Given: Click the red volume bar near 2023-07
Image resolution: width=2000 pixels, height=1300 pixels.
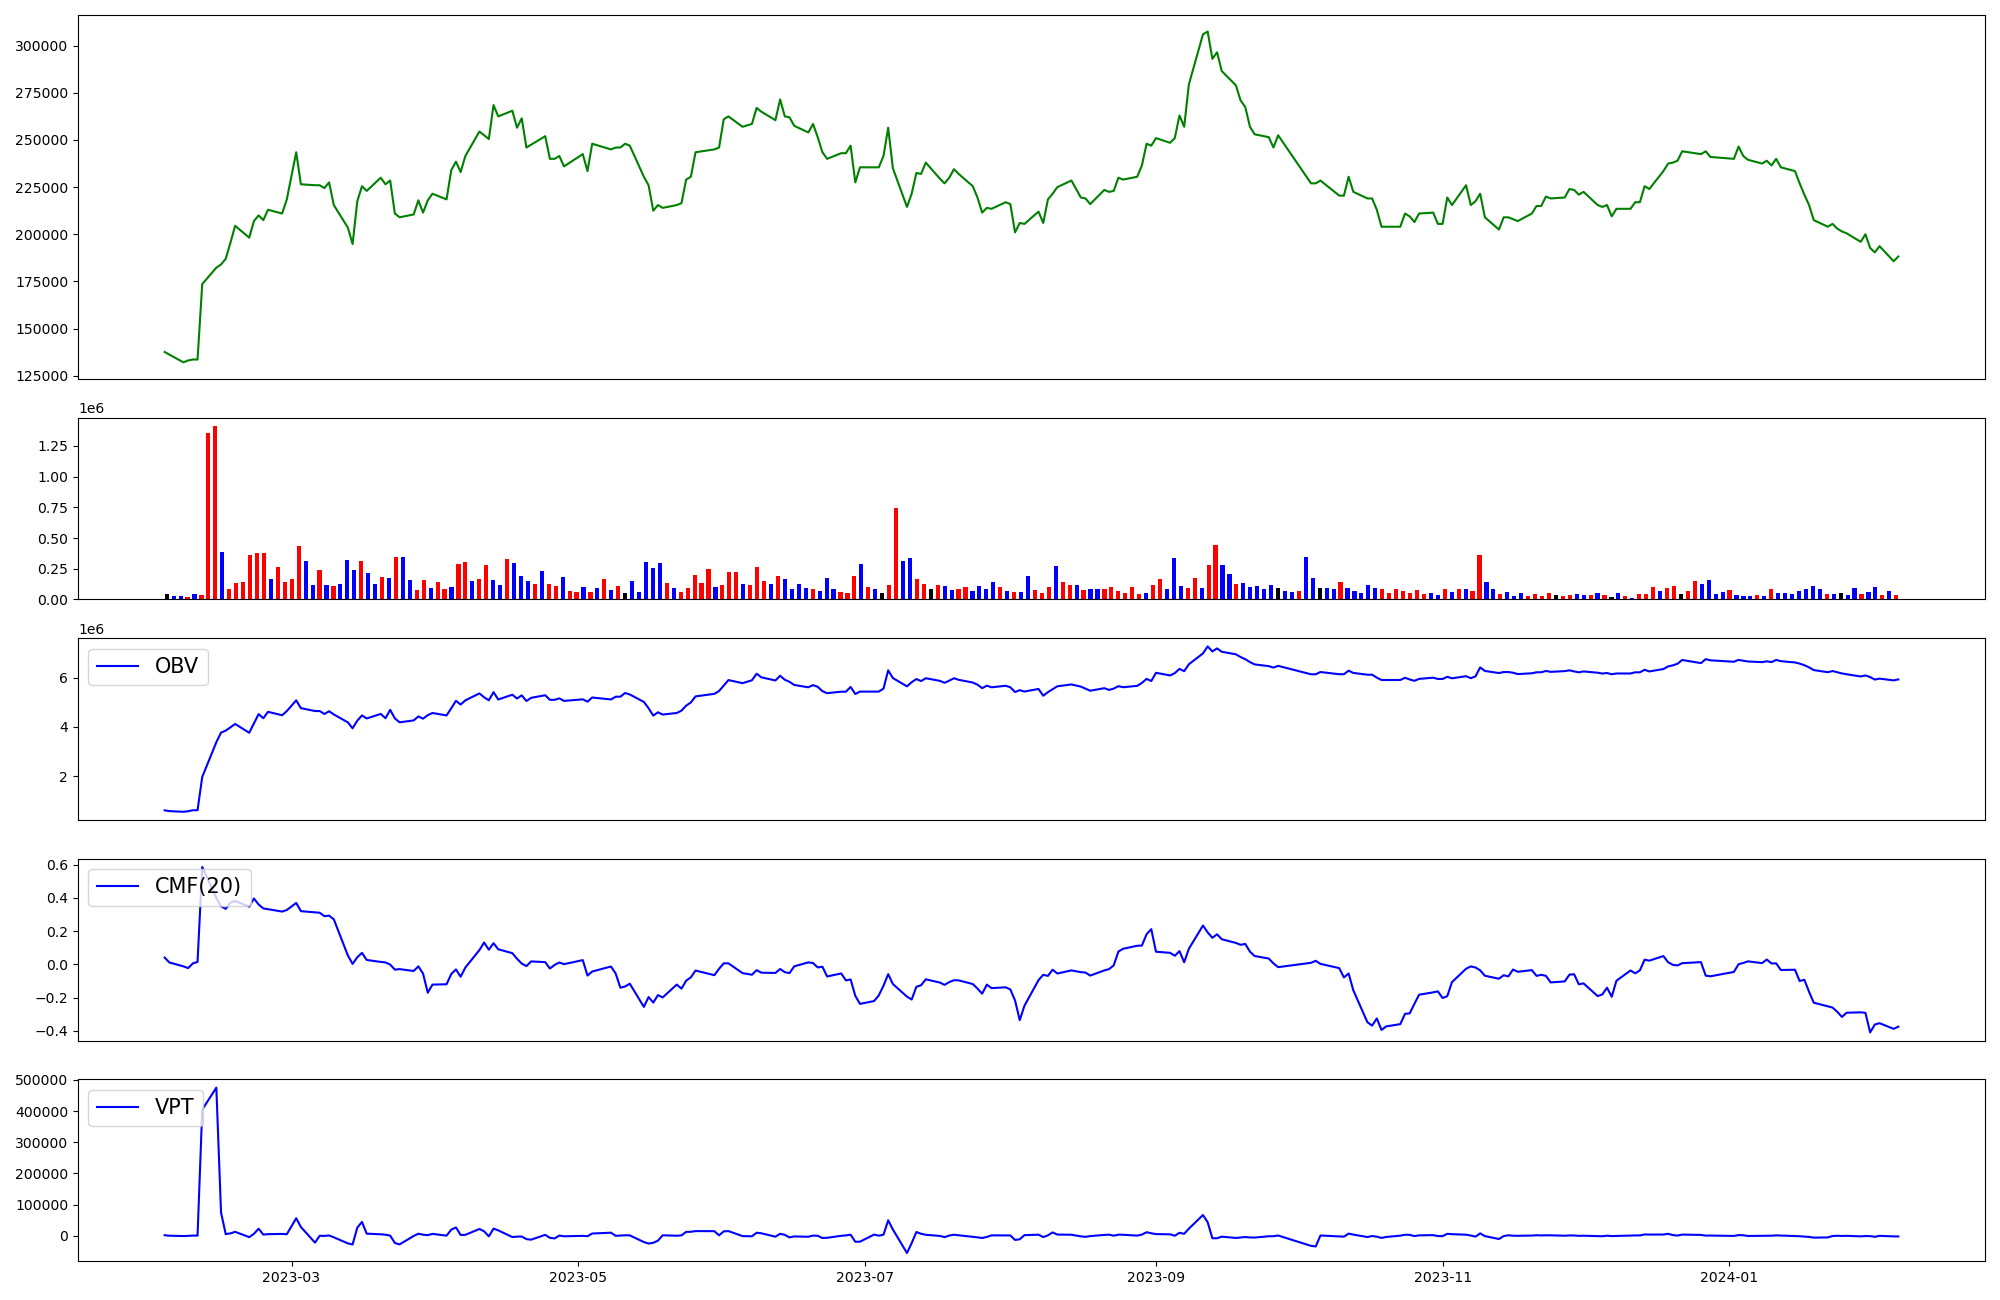Looking at the screenshot, I should click(x=896, y=555).
